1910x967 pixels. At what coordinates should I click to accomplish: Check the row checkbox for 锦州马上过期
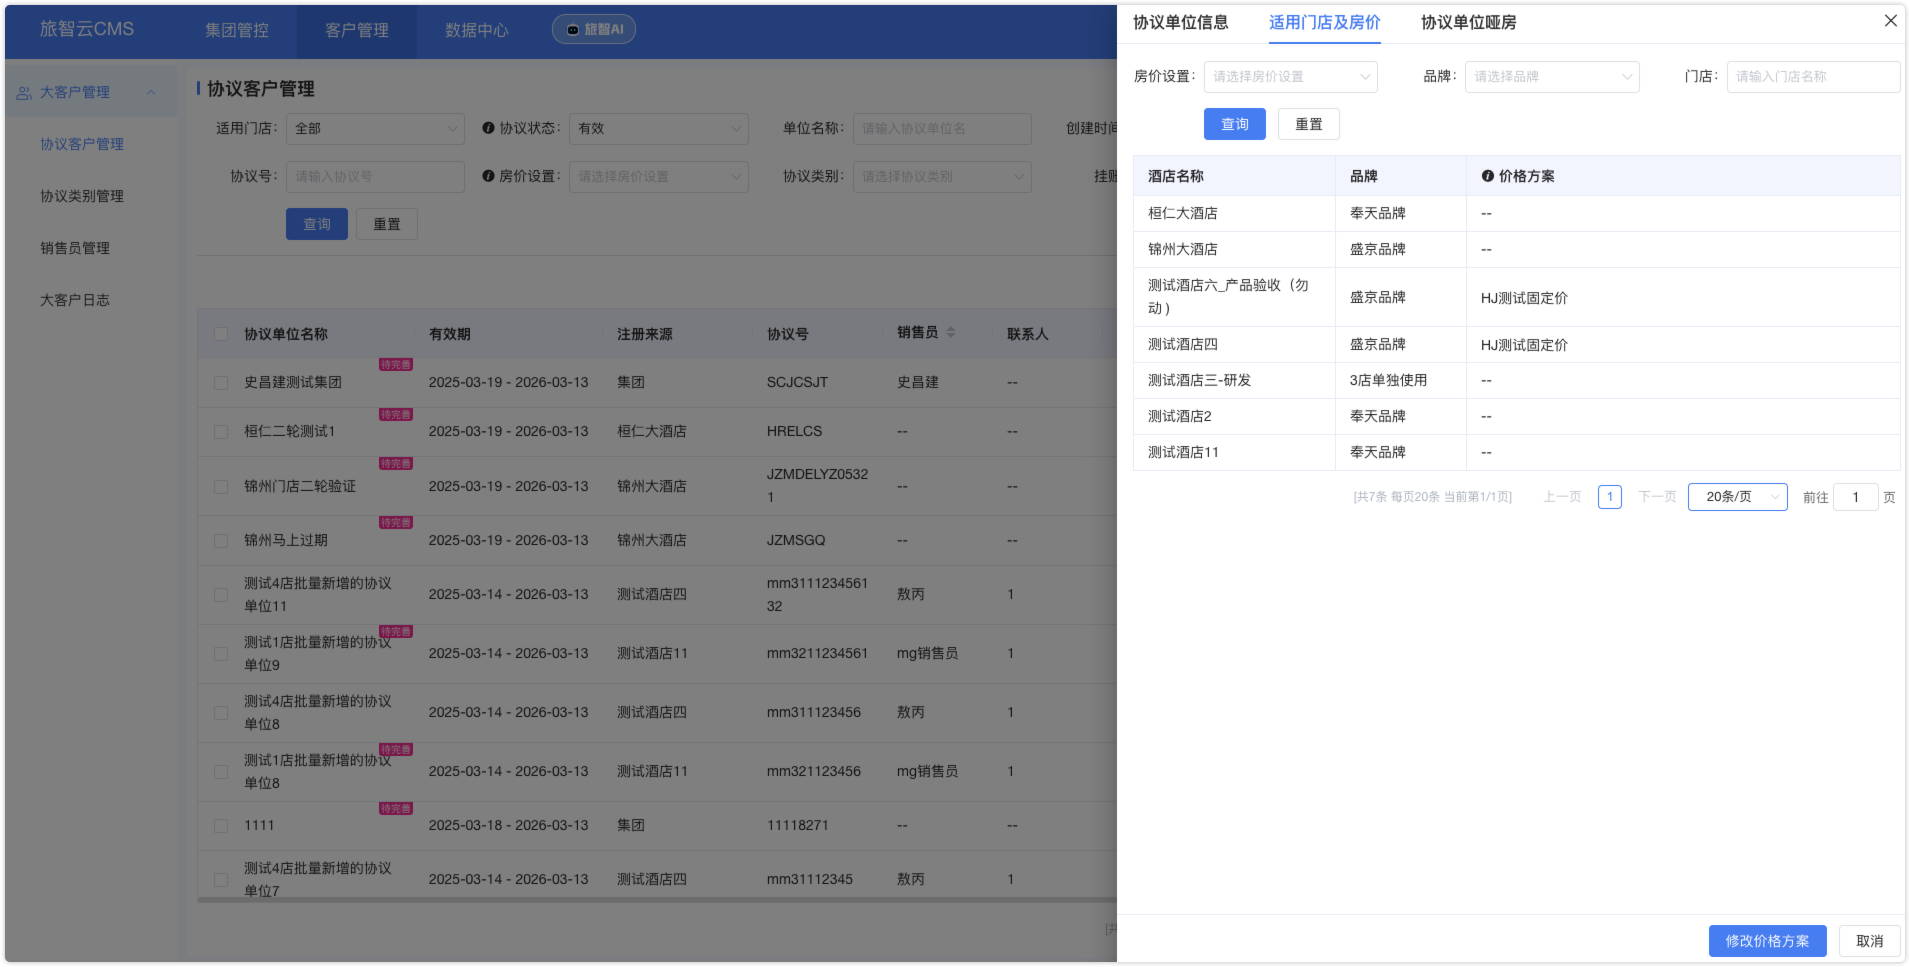(221, 541)
